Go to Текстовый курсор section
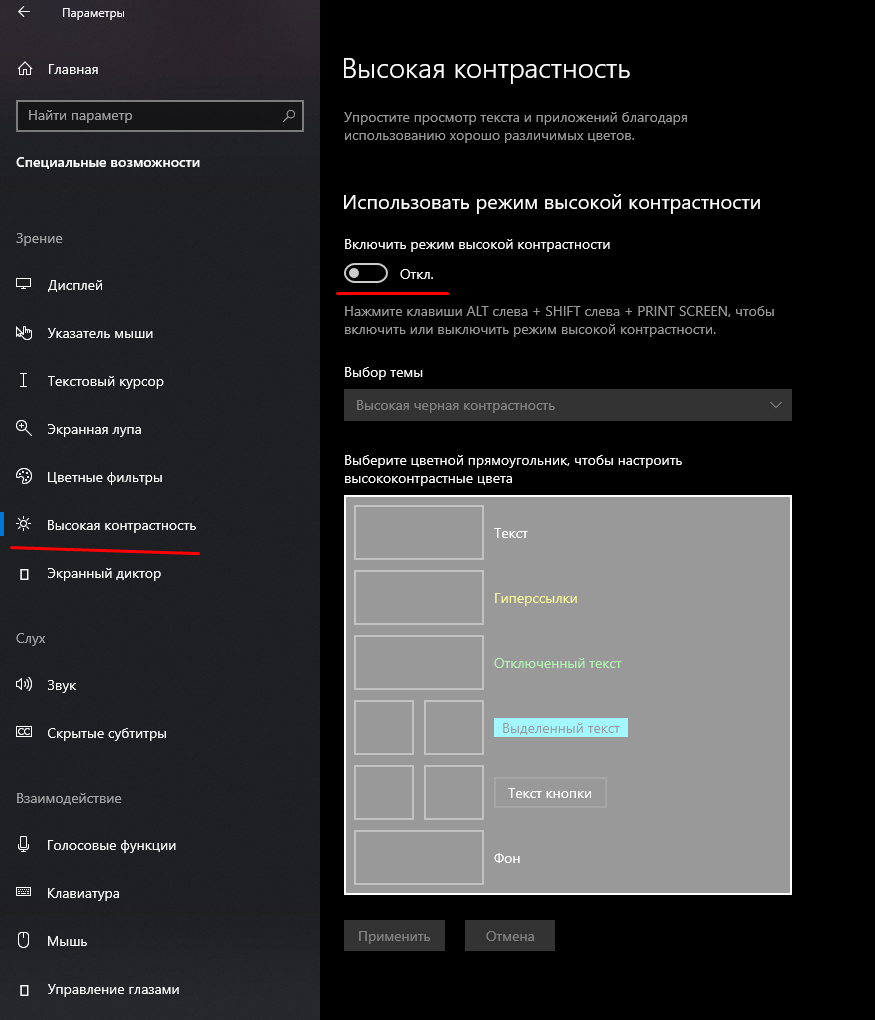The height and width of the screenshot is (1020, 875). tap(105, 381)
